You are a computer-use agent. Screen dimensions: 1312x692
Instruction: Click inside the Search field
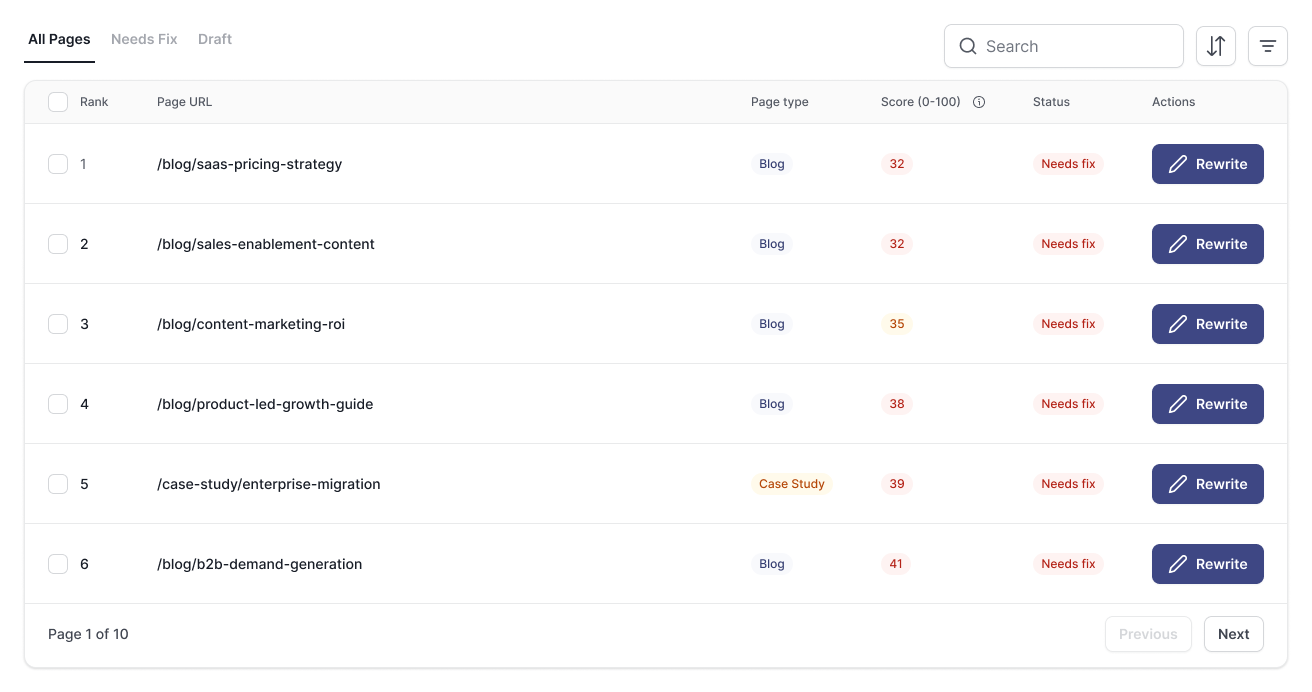point(1063,46)
